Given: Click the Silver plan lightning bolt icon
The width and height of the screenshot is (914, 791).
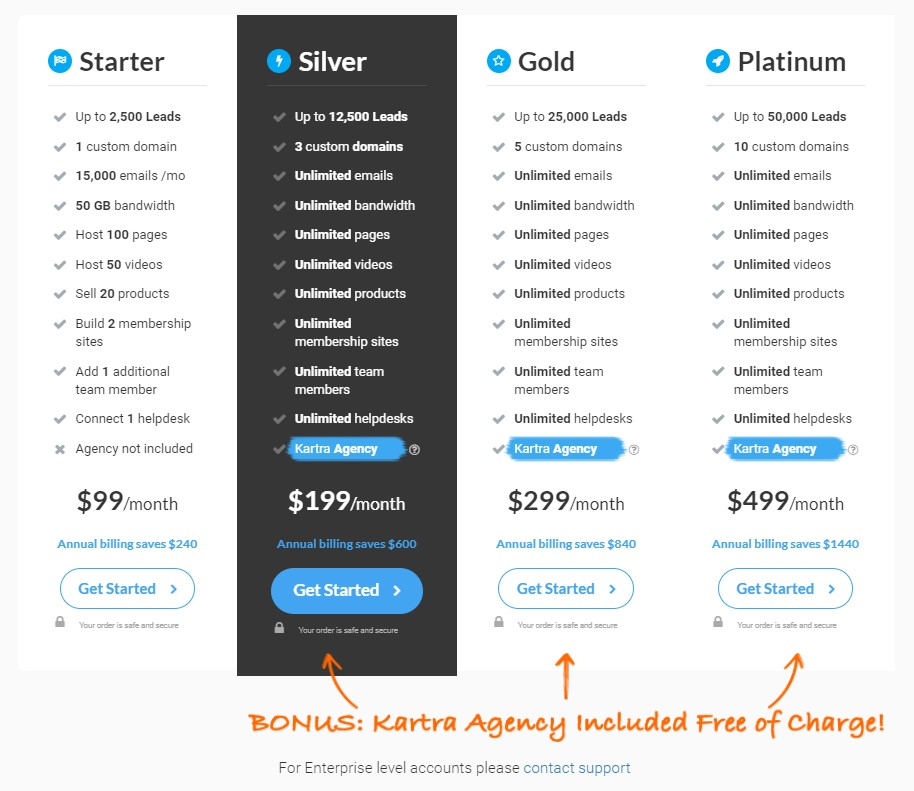Looking at the screenshot, I should click(x=279, y=61).
